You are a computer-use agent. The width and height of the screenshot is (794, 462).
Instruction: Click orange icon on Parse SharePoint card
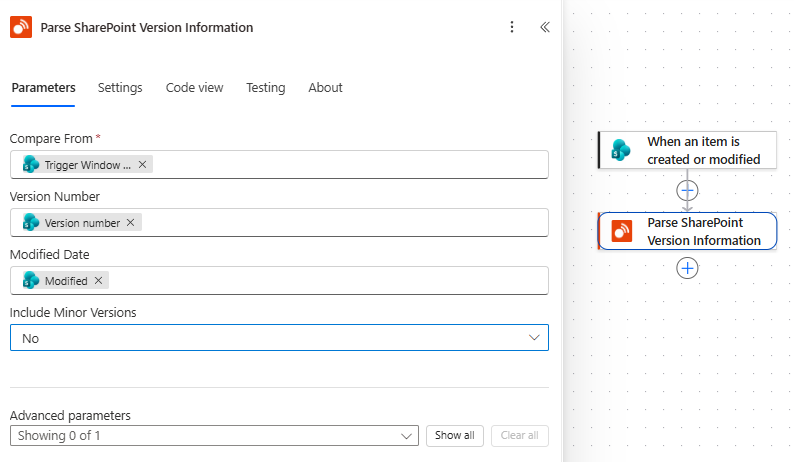[x=621, y=231]
